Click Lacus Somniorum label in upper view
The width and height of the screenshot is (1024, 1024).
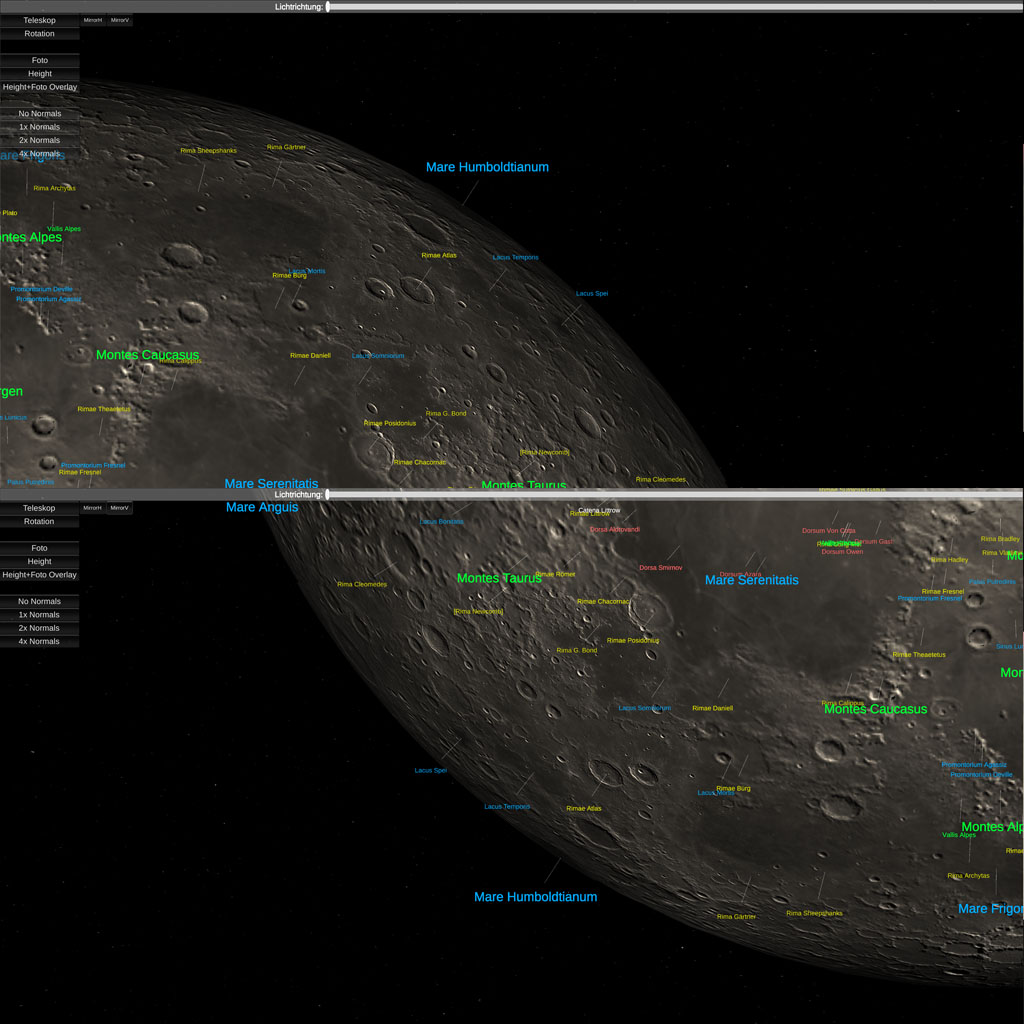(x=378, y=356)
